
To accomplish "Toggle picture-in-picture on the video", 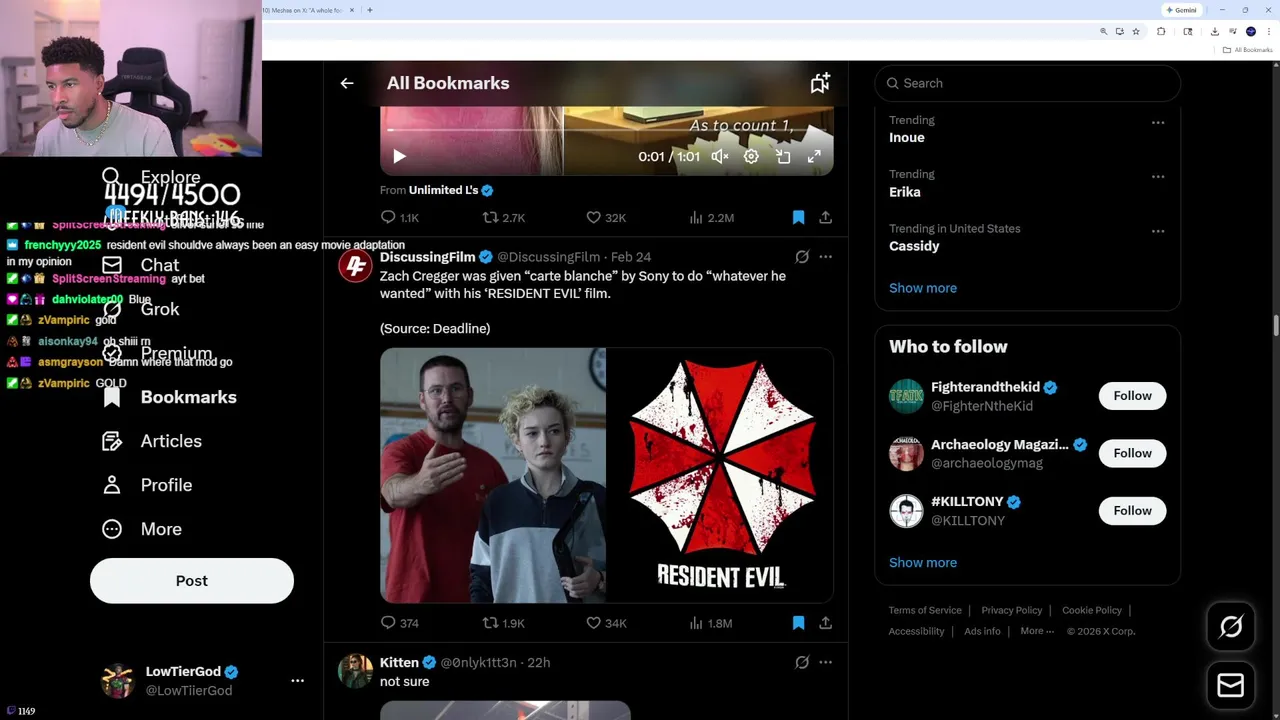I will (783, 156).
